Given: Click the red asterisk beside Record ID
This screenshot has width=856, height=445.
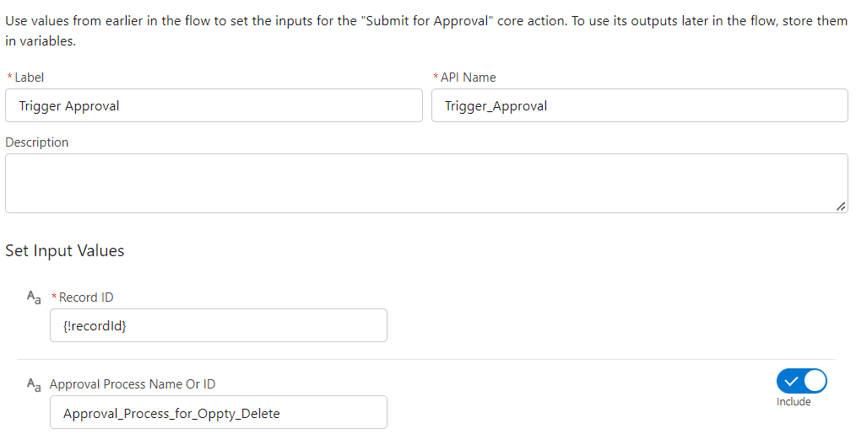Looking at the screenshot, I should tap(54, 297).
